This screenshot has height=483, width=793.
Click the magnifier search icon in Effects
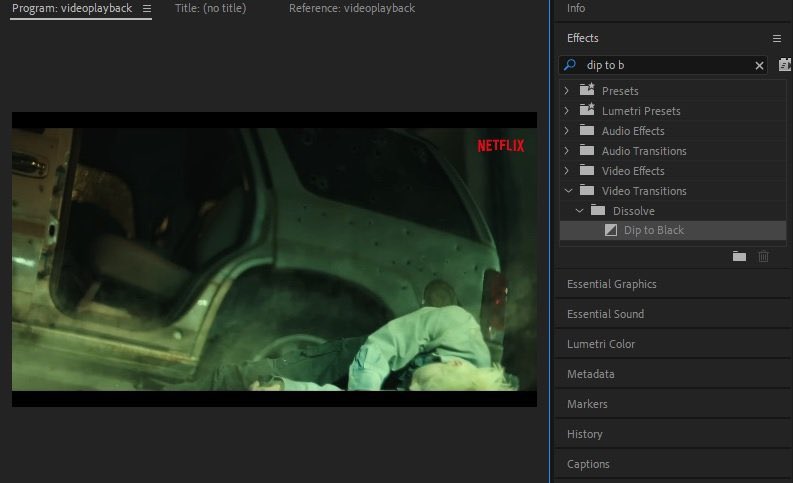coord(570,65)
